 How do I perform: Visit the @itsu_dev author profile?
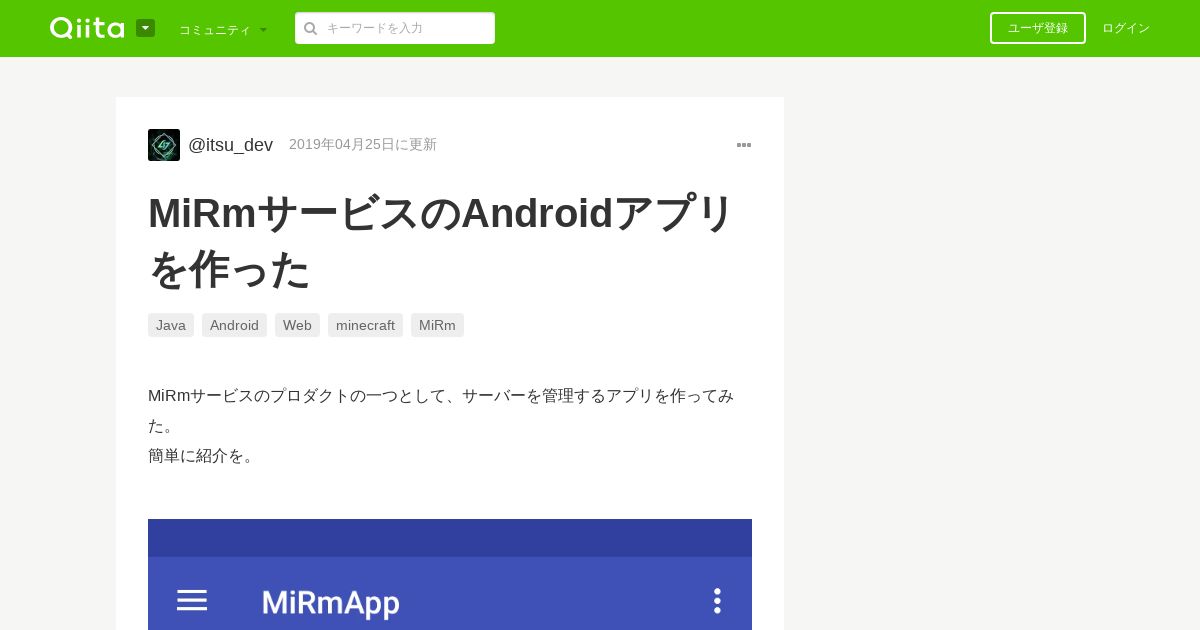click(230, 145)
